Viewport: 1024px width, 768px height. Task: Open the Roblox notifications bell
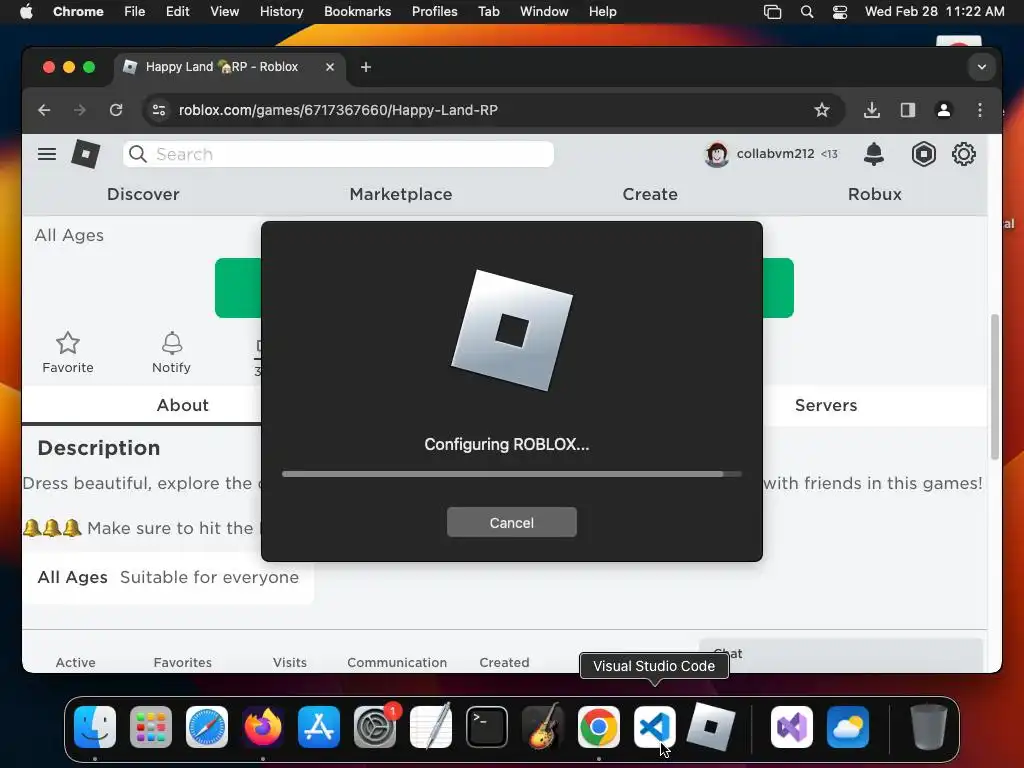point(873,154)
